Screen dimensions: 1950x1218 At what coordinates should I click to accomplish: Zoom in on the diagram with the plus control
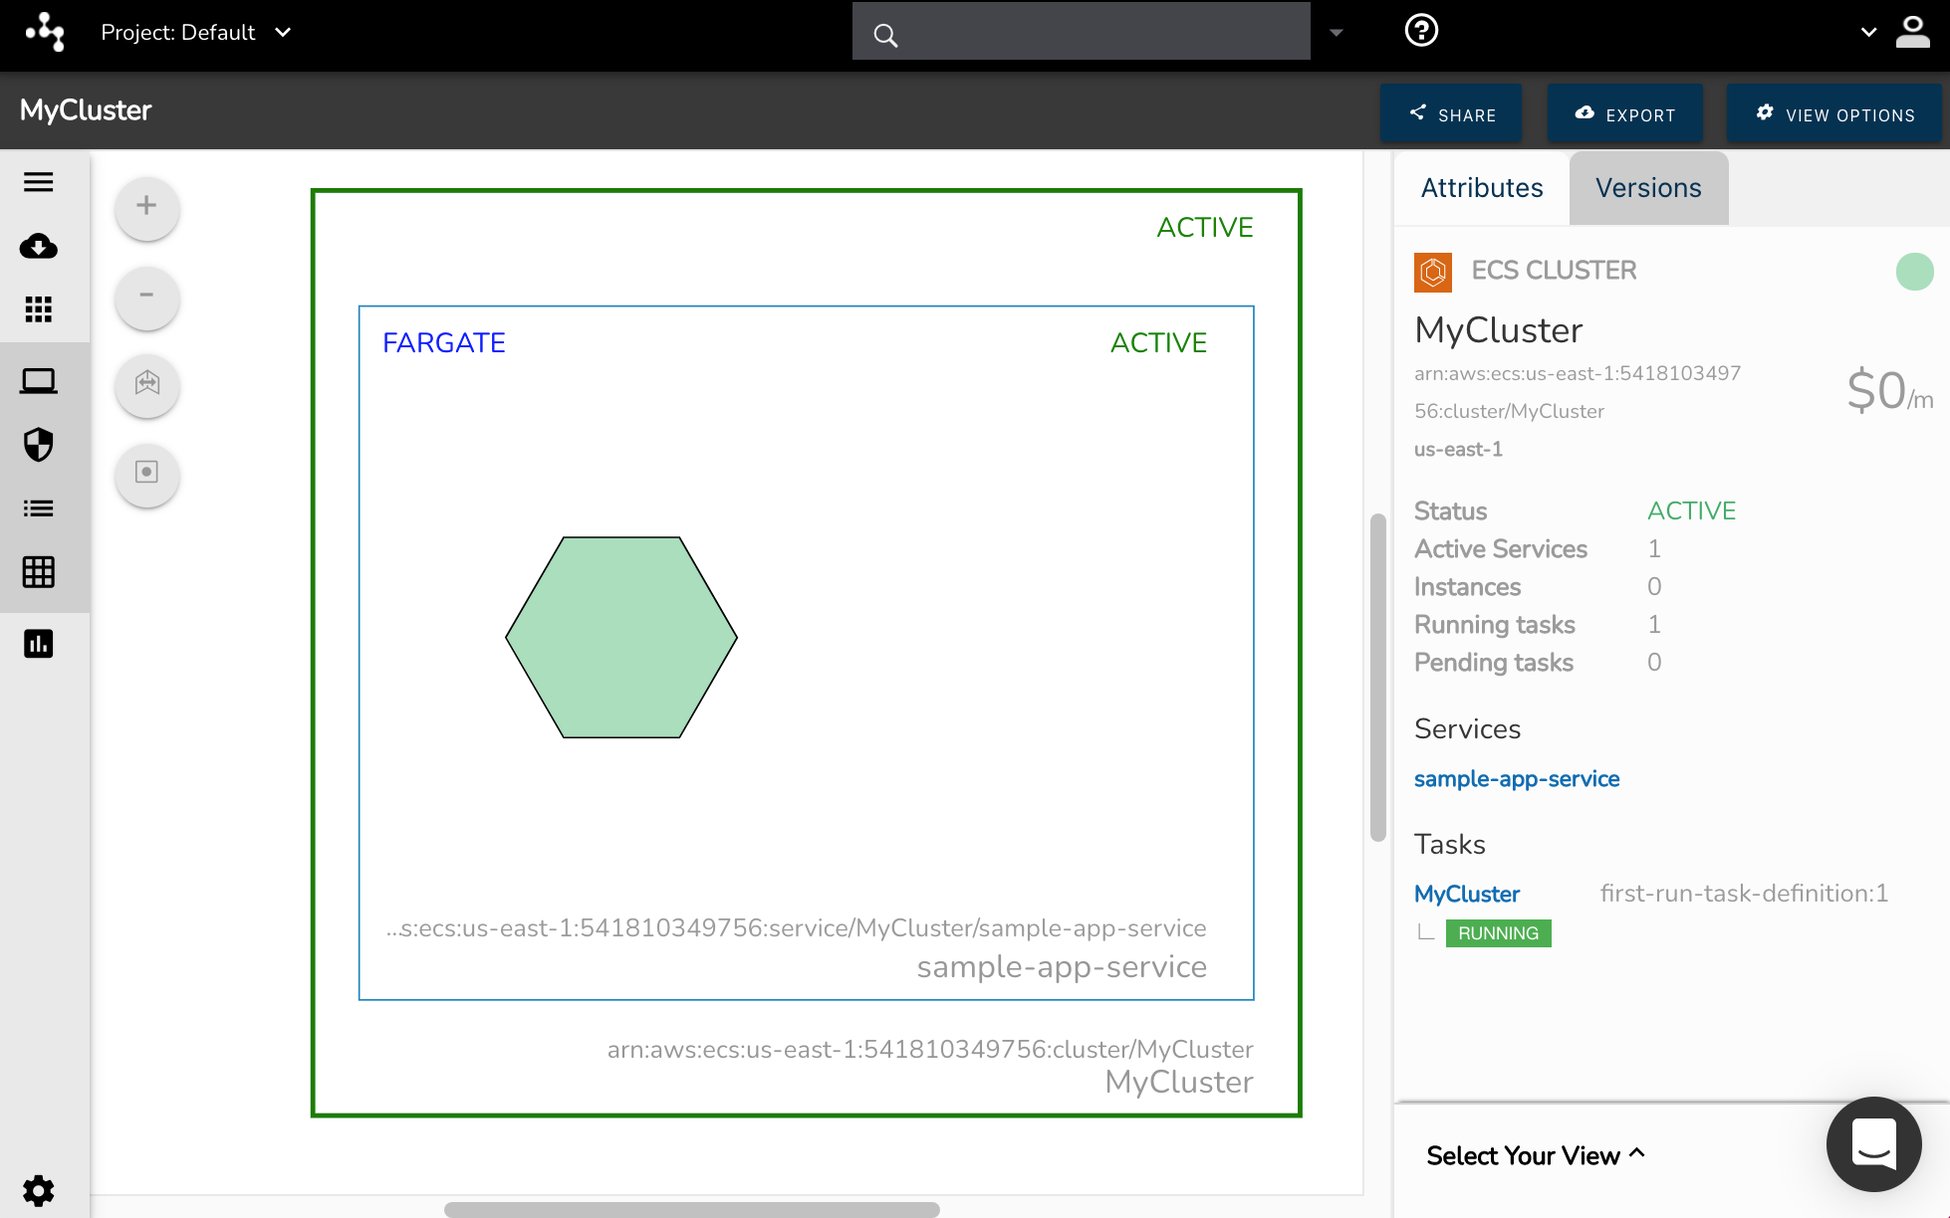pos(146,208)
